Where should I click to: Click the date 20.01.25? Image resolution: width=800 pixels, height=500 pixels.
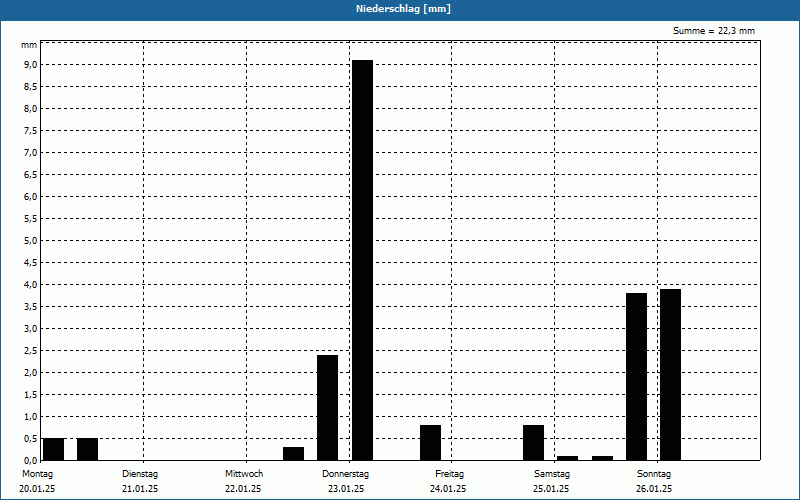point(37,489)
